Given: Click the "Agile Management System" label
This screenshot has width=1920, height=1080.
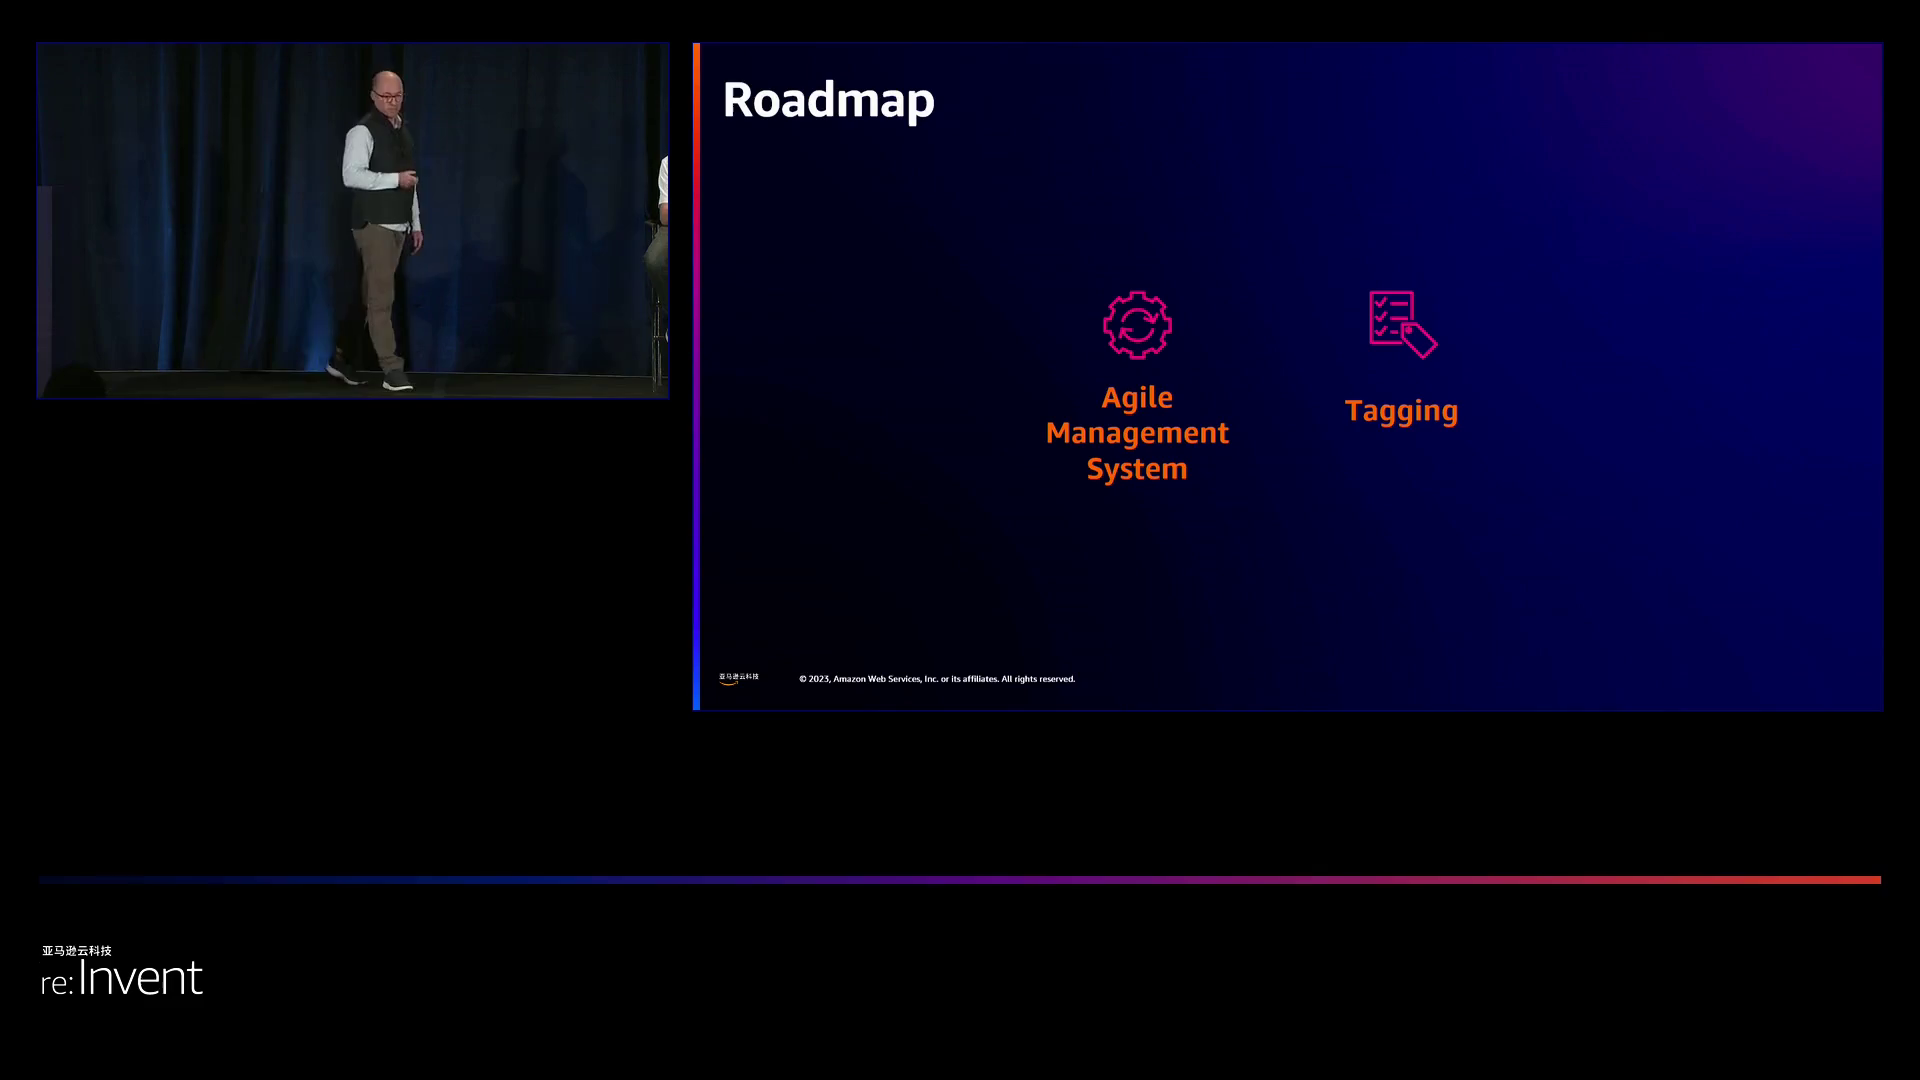Looking at the screenshot, I should [1137, 433].
